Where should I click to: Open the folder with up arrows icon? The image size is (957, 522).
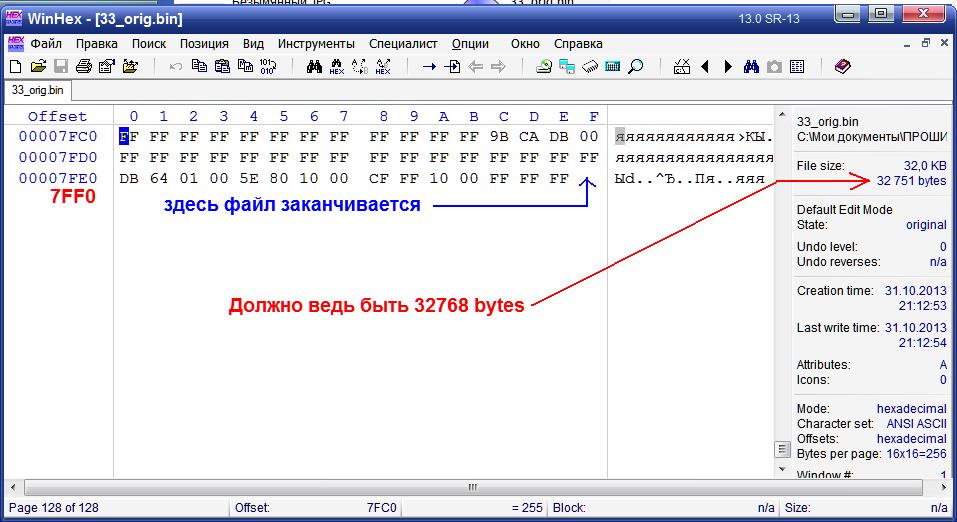(130, 67)
